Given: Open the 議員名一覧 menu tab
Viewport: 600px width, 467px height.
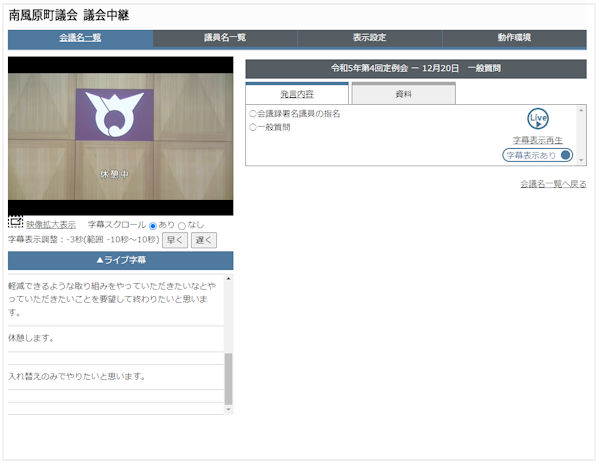Looking at the screenshot, I should tap(225, 38).
